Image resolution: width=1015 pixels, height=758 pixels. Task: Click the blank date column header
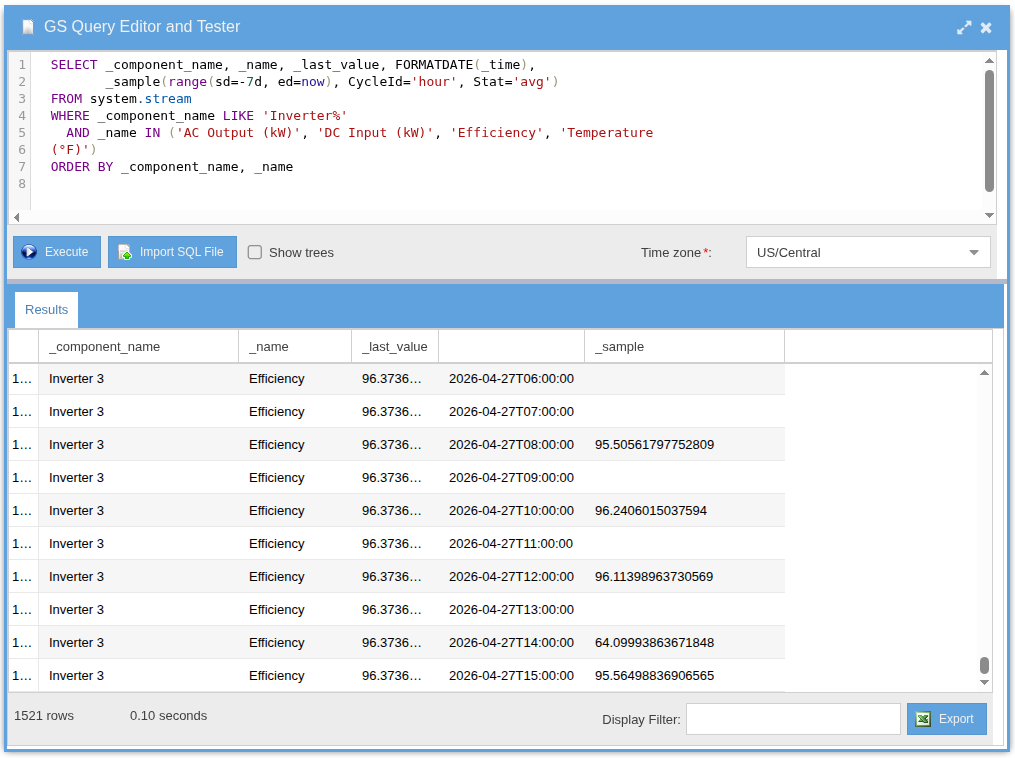[511, 347]
